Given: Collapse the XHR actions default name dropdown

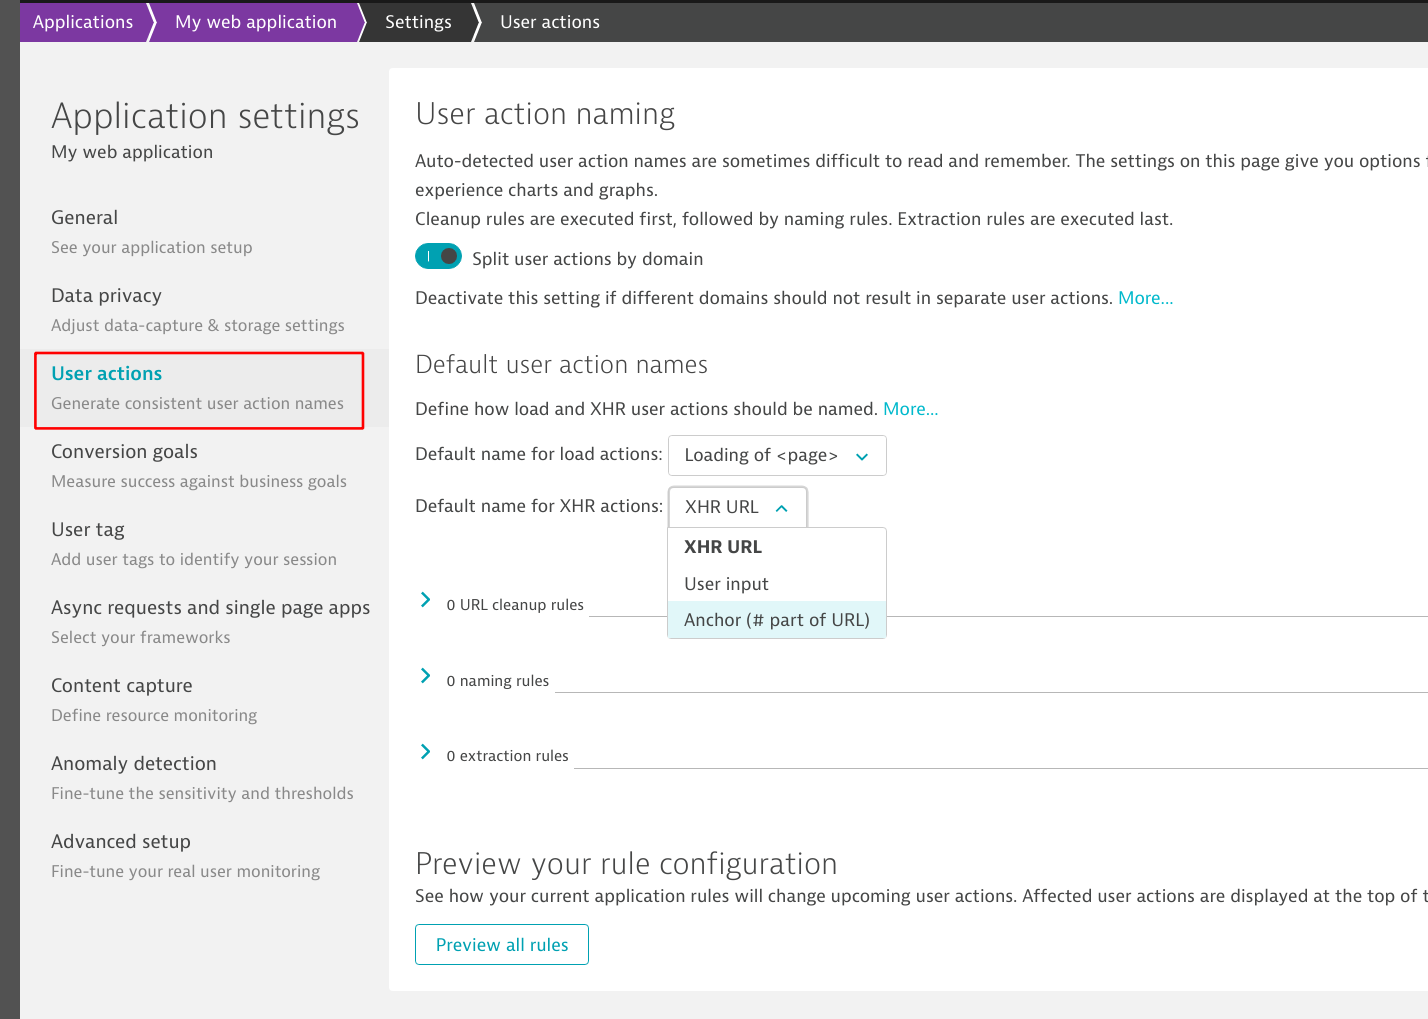Looking at the screenshot, I should (737, 508).
